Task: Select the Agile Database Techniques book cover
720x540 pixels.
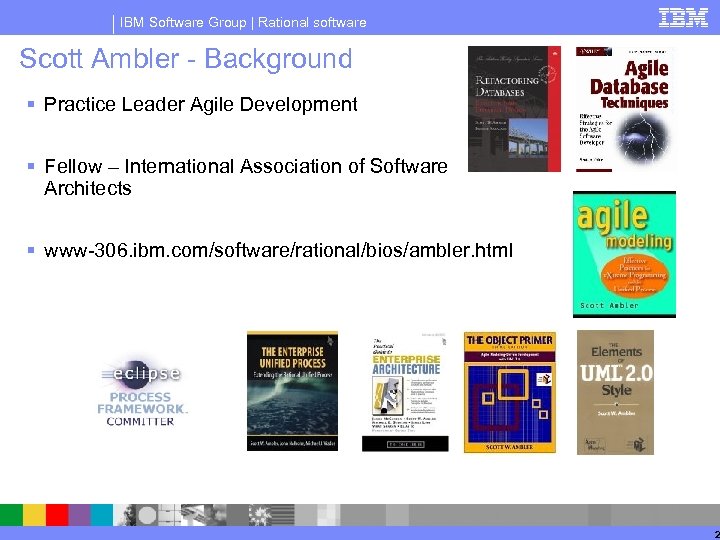Action: [x=624, y=109]
